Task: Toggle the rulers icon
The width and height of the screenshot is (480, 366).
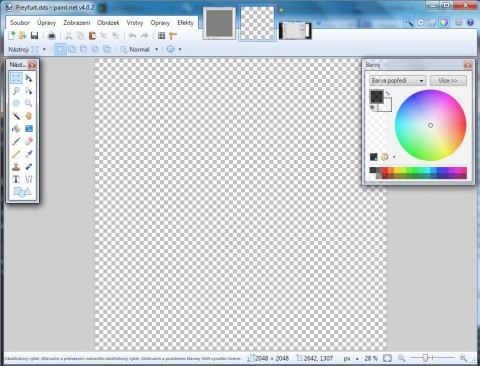Action: pyautogui.click(x=173, y=35)
